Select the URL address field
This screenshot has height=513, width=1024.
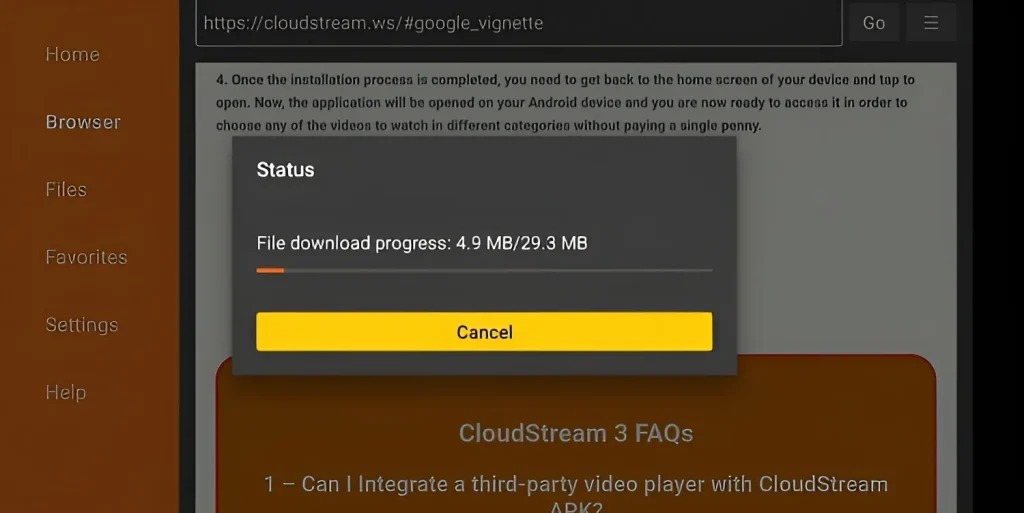(519, 23)
